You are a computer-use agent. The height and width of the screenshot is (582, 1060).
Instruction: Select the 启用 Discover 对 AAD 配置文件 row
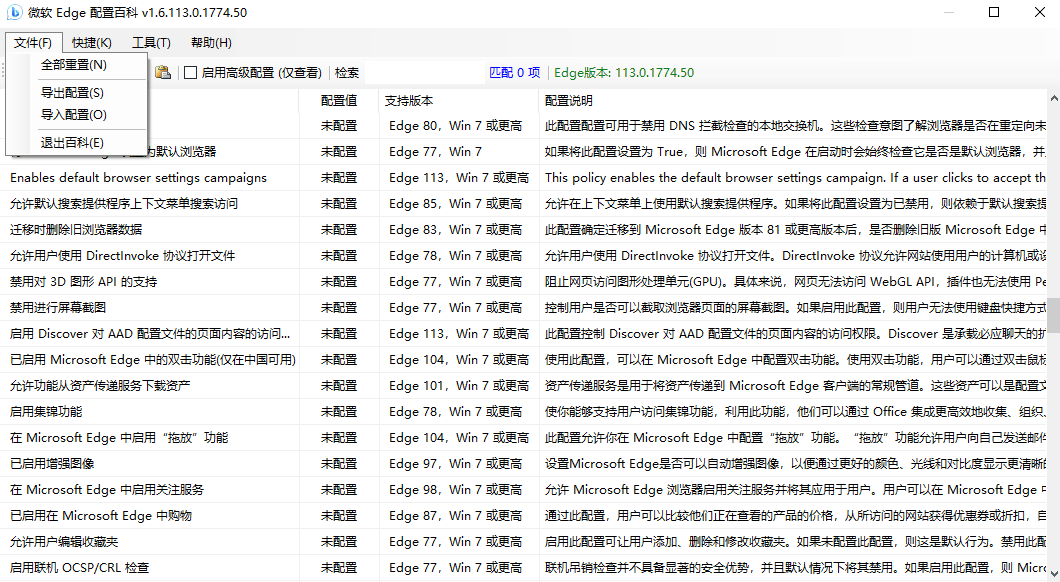click(524, 334)
